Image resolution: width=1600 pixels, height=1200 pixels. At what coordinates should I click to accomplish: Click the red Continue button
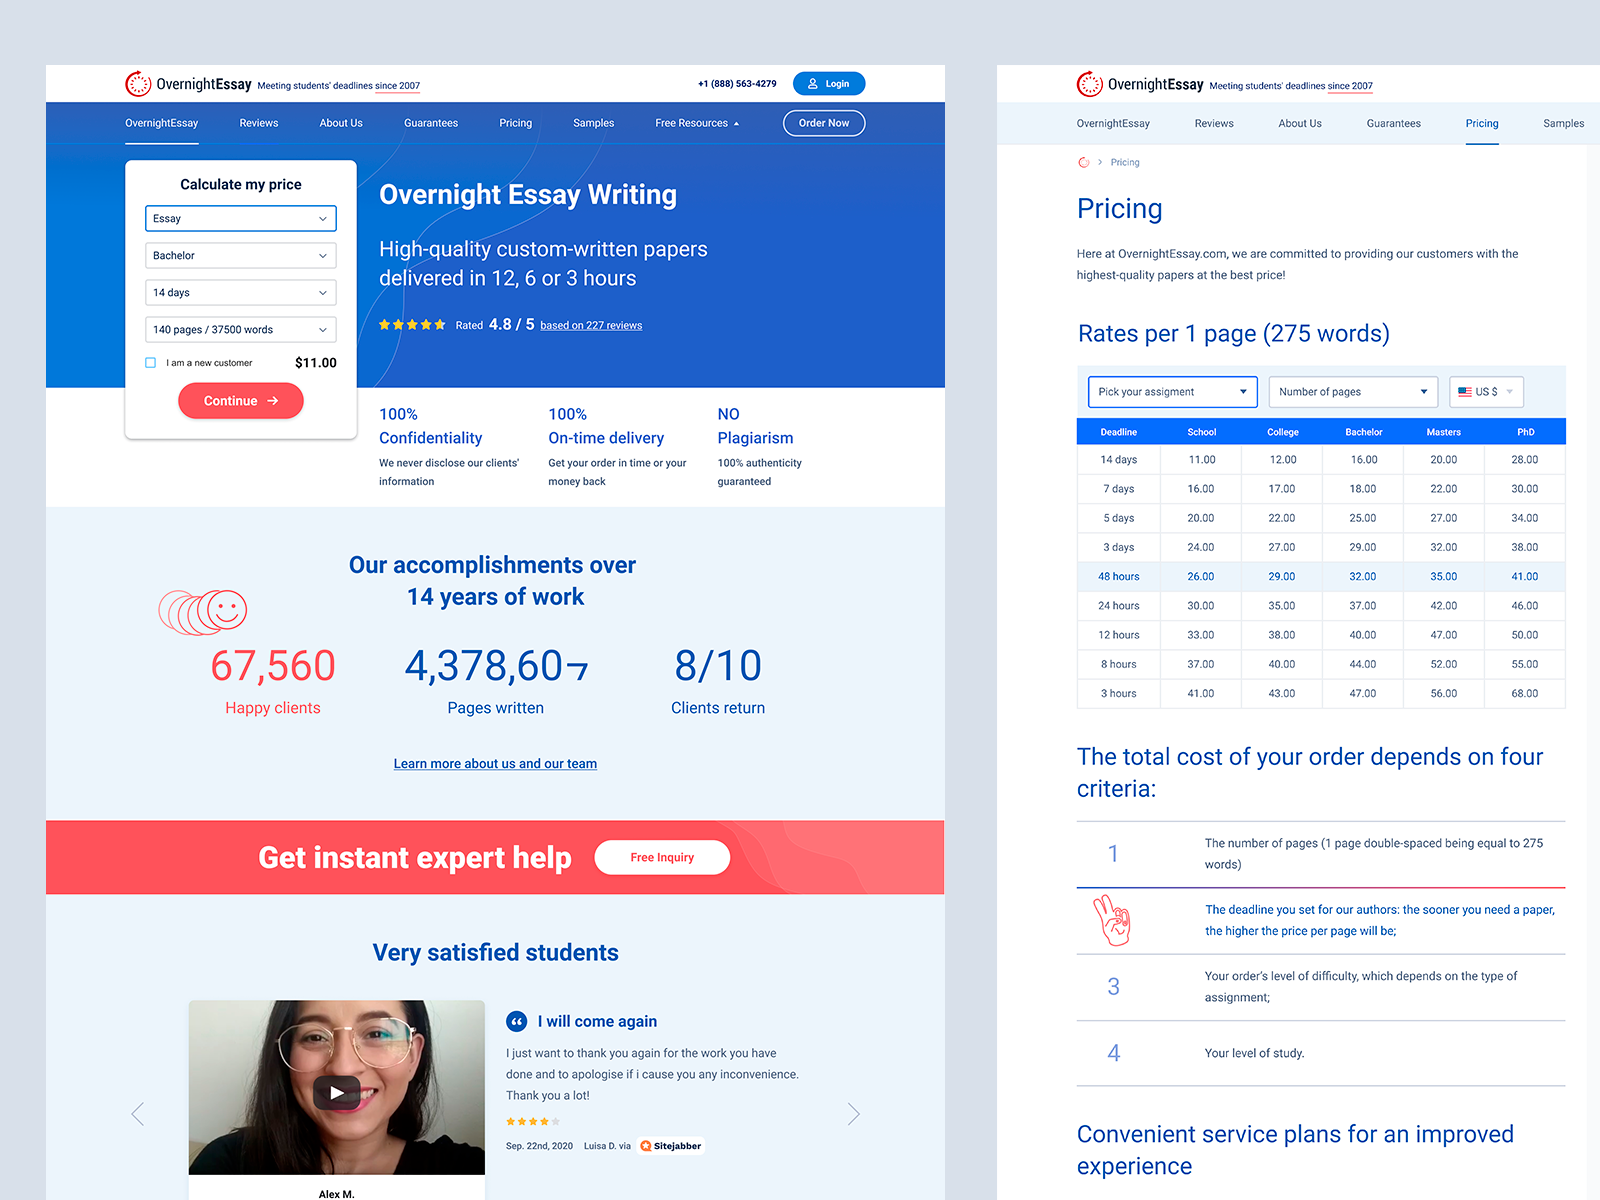click(x=241, y=401)
